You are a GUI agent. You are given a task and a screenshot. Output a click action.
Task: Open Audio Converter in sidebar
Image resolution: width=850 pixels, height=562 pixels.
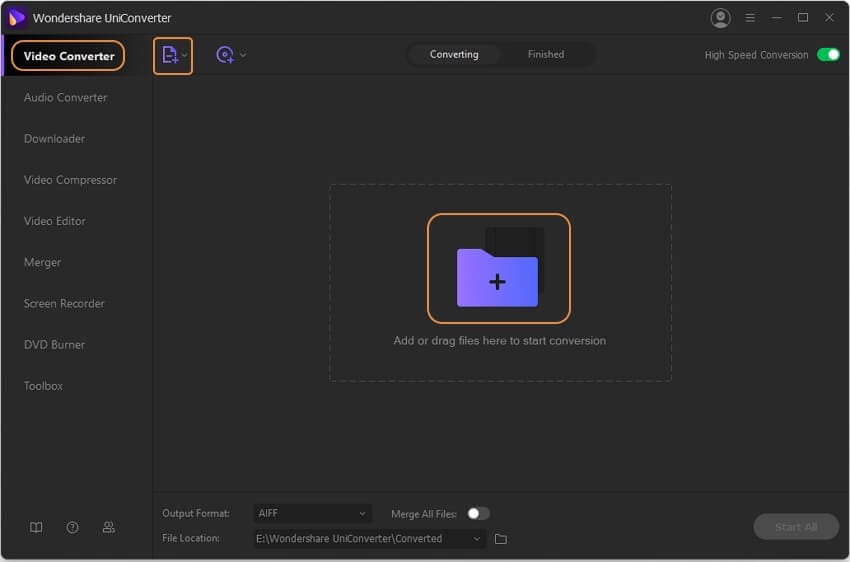(65, 98)
